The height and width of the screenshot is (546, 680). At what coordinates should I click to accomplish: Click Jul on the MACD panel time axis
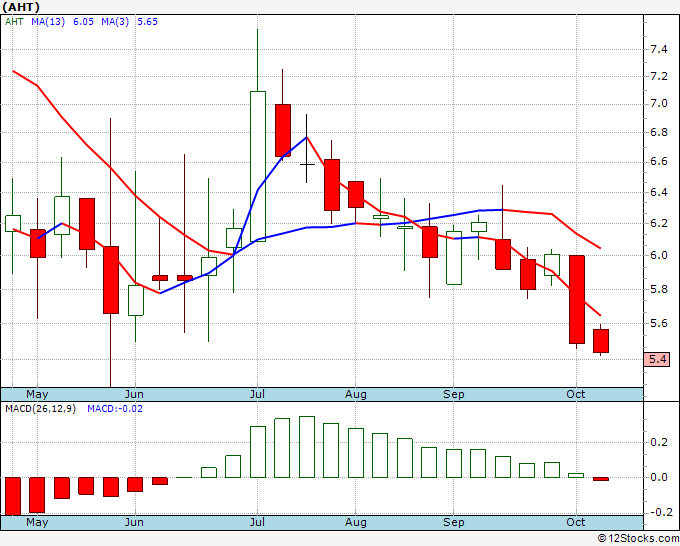[x=257, y=522]
